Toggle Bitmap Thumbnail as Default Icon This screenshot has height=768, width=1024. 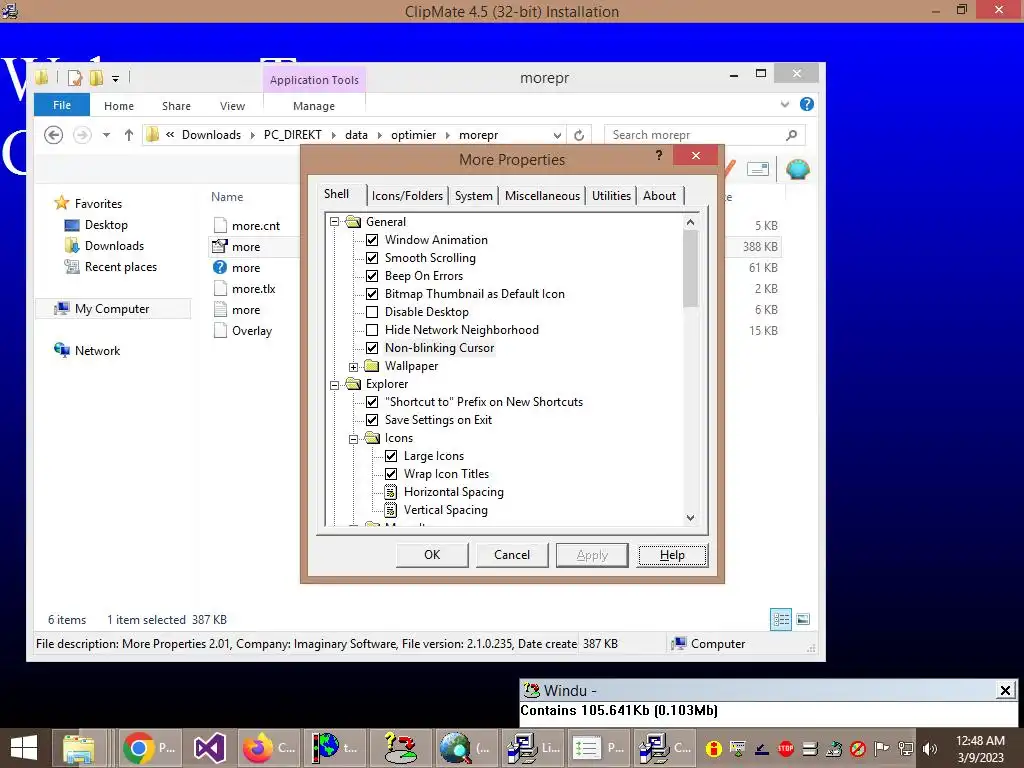(x=372, y=294)
